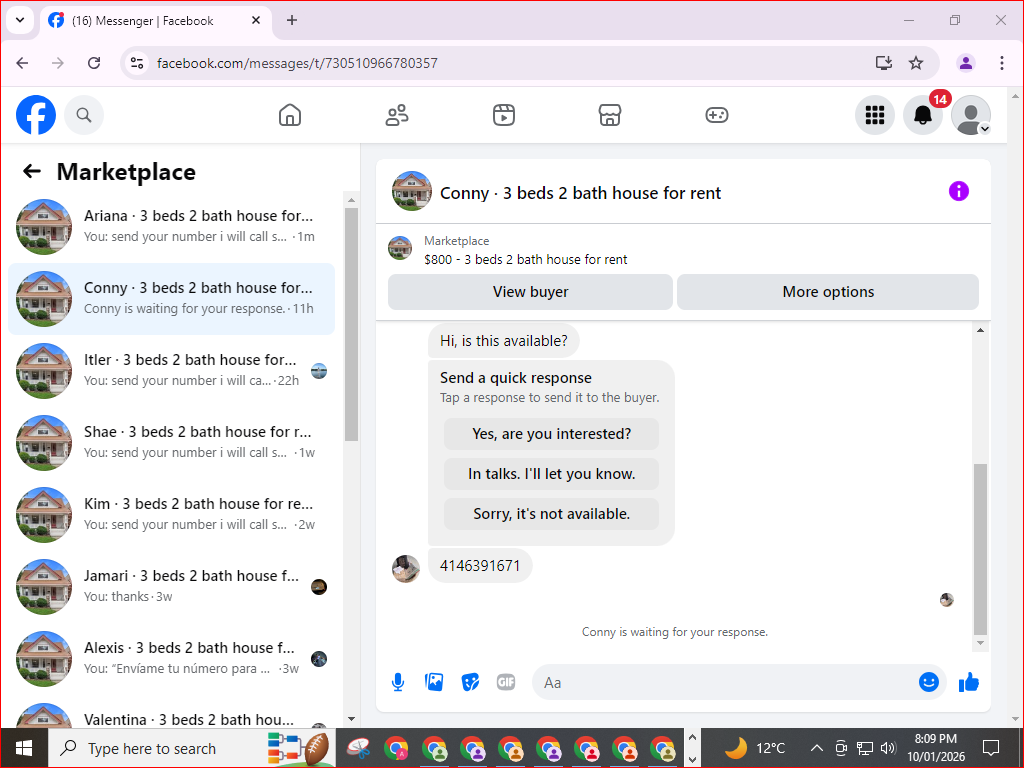Open the Video/Reels icon
Screen dimensions: 1024x768
tap(504, 115)
